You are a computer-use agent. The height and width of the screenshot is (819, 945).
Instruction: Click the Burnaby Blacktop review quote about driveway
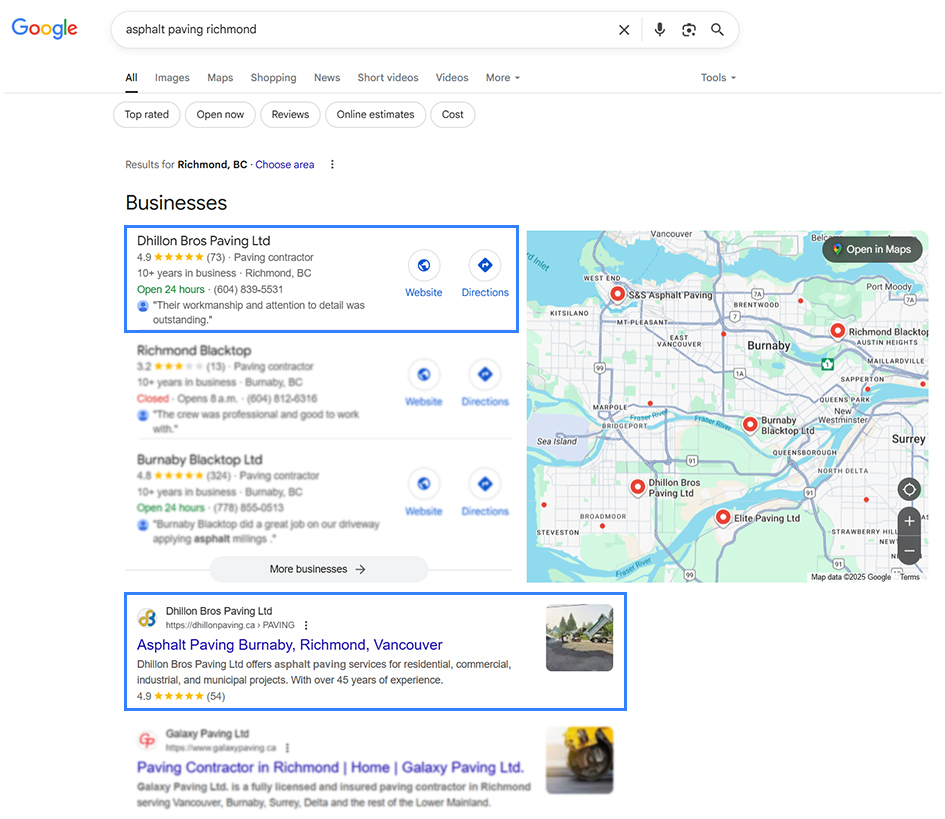tap(266, 531)
